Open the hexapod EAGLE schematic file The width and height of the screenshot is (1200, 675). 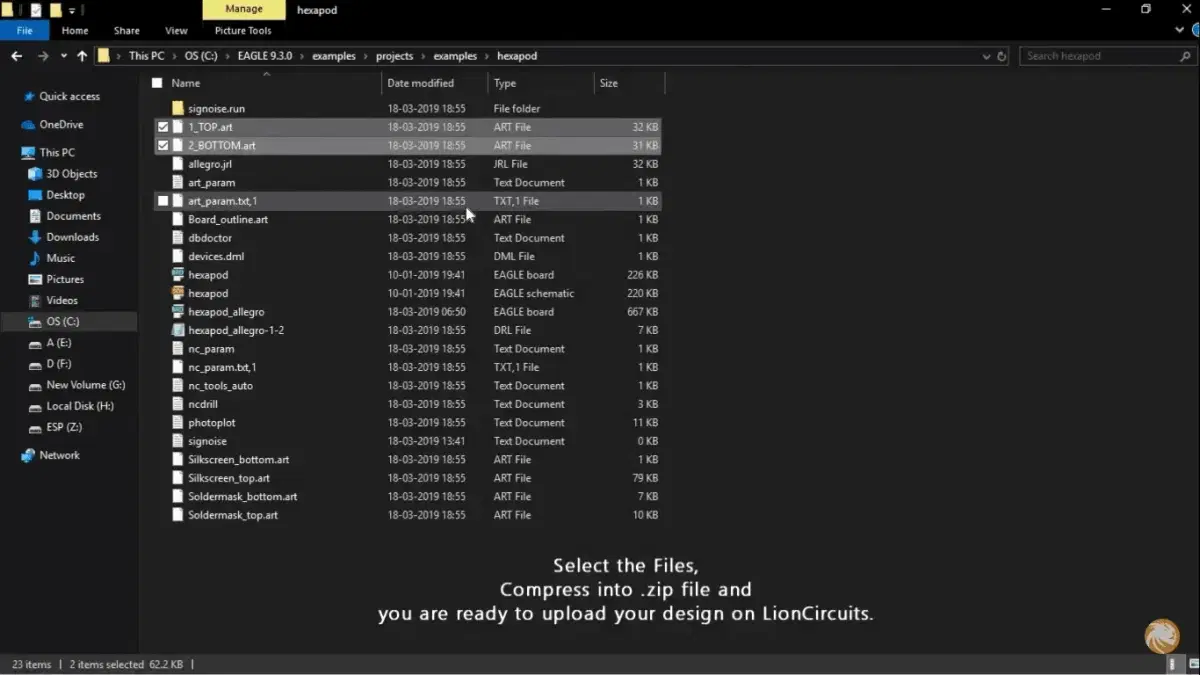point(208,293)
